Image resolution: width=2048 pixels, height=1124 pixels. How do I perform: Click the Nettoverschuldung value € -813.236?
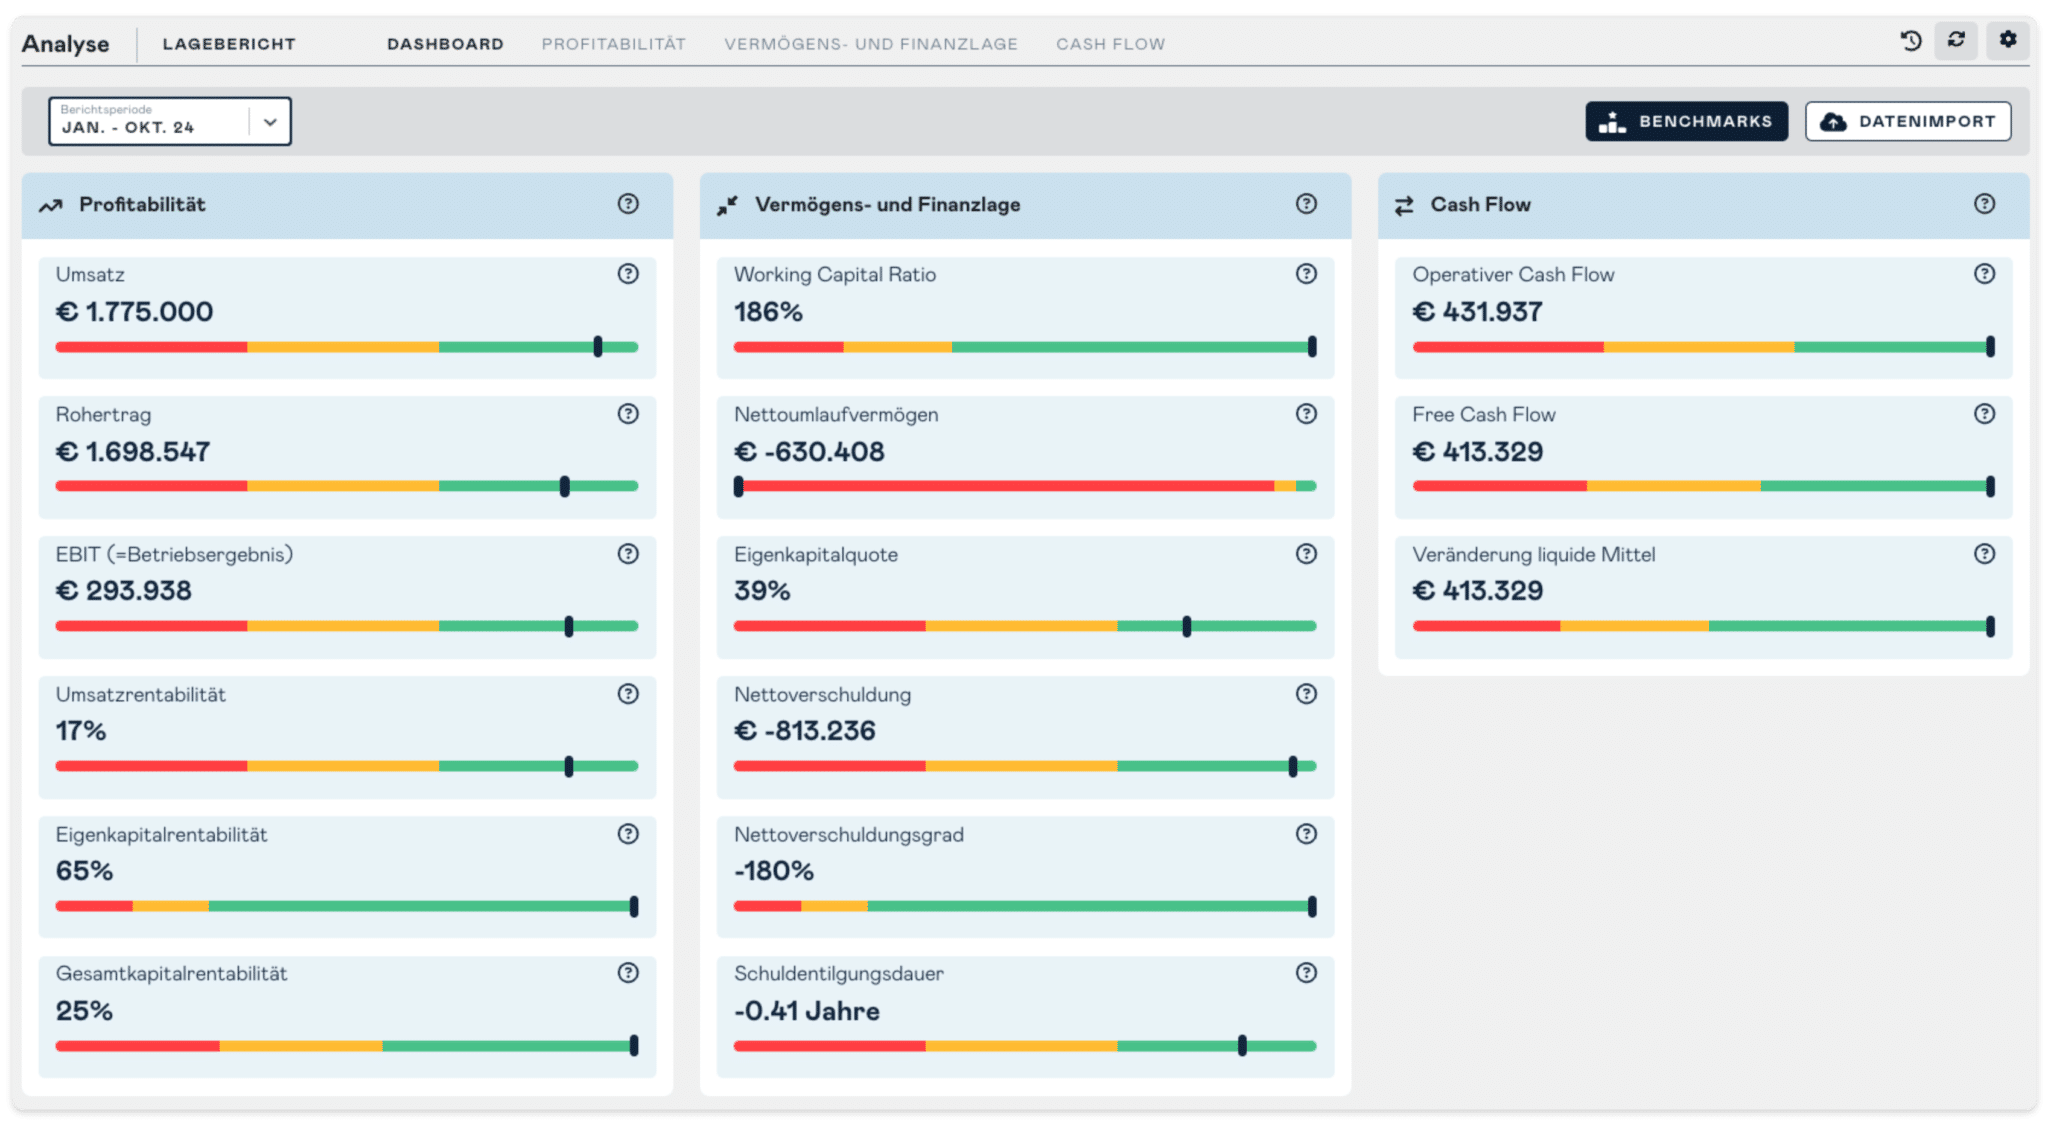point(805,731)
